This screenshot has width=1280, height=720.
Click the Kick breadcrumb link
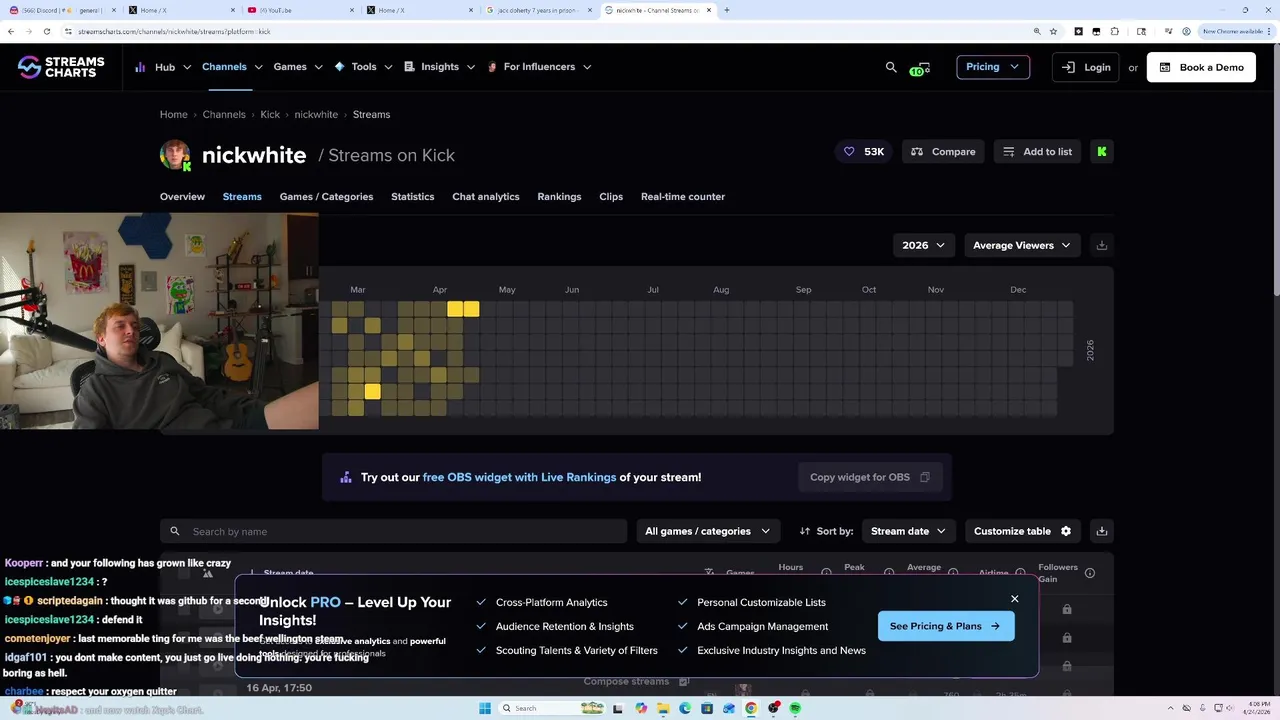[x=270, y=115]
